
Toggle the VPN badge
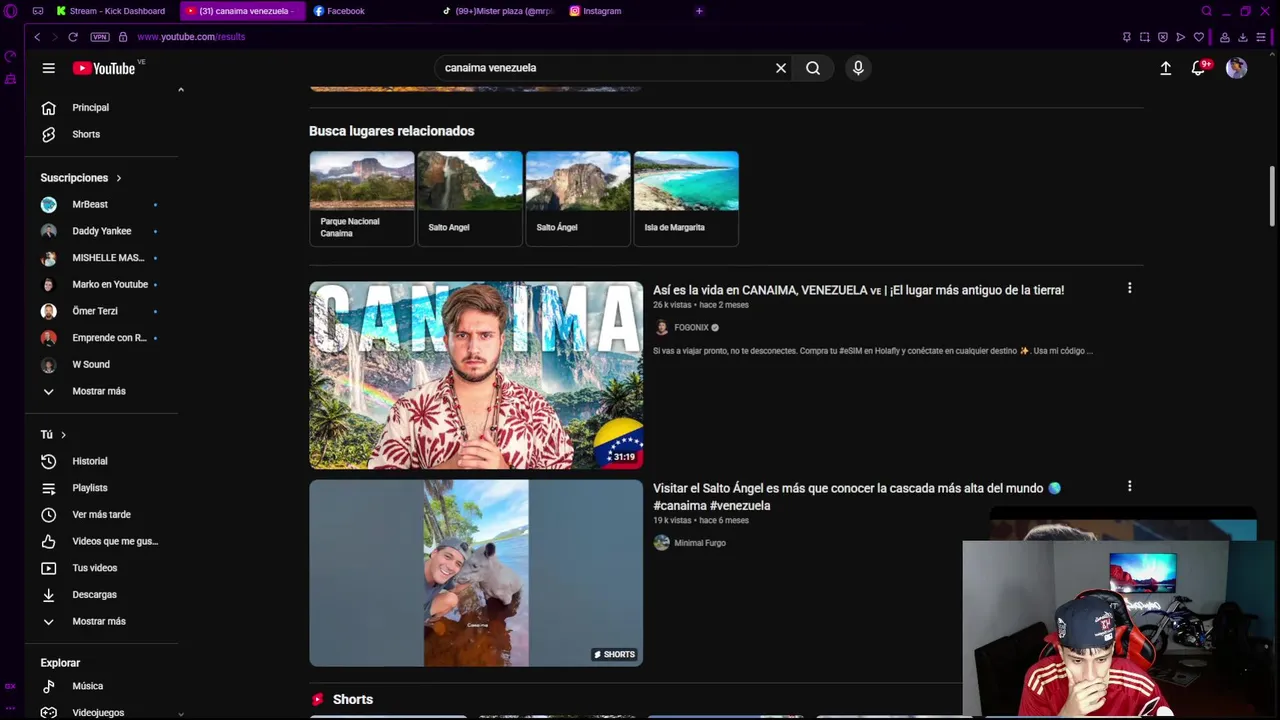click(x=99, y=37)
